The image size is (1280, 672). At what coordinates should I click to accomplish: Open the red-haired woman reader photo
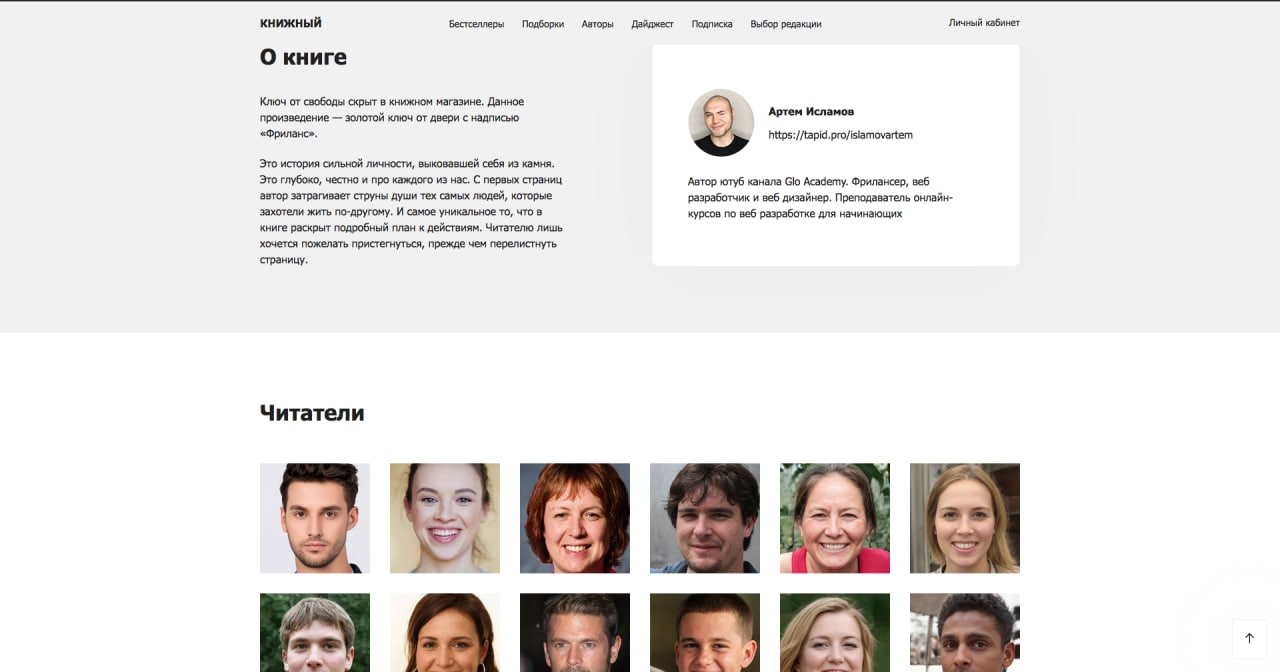575,518
